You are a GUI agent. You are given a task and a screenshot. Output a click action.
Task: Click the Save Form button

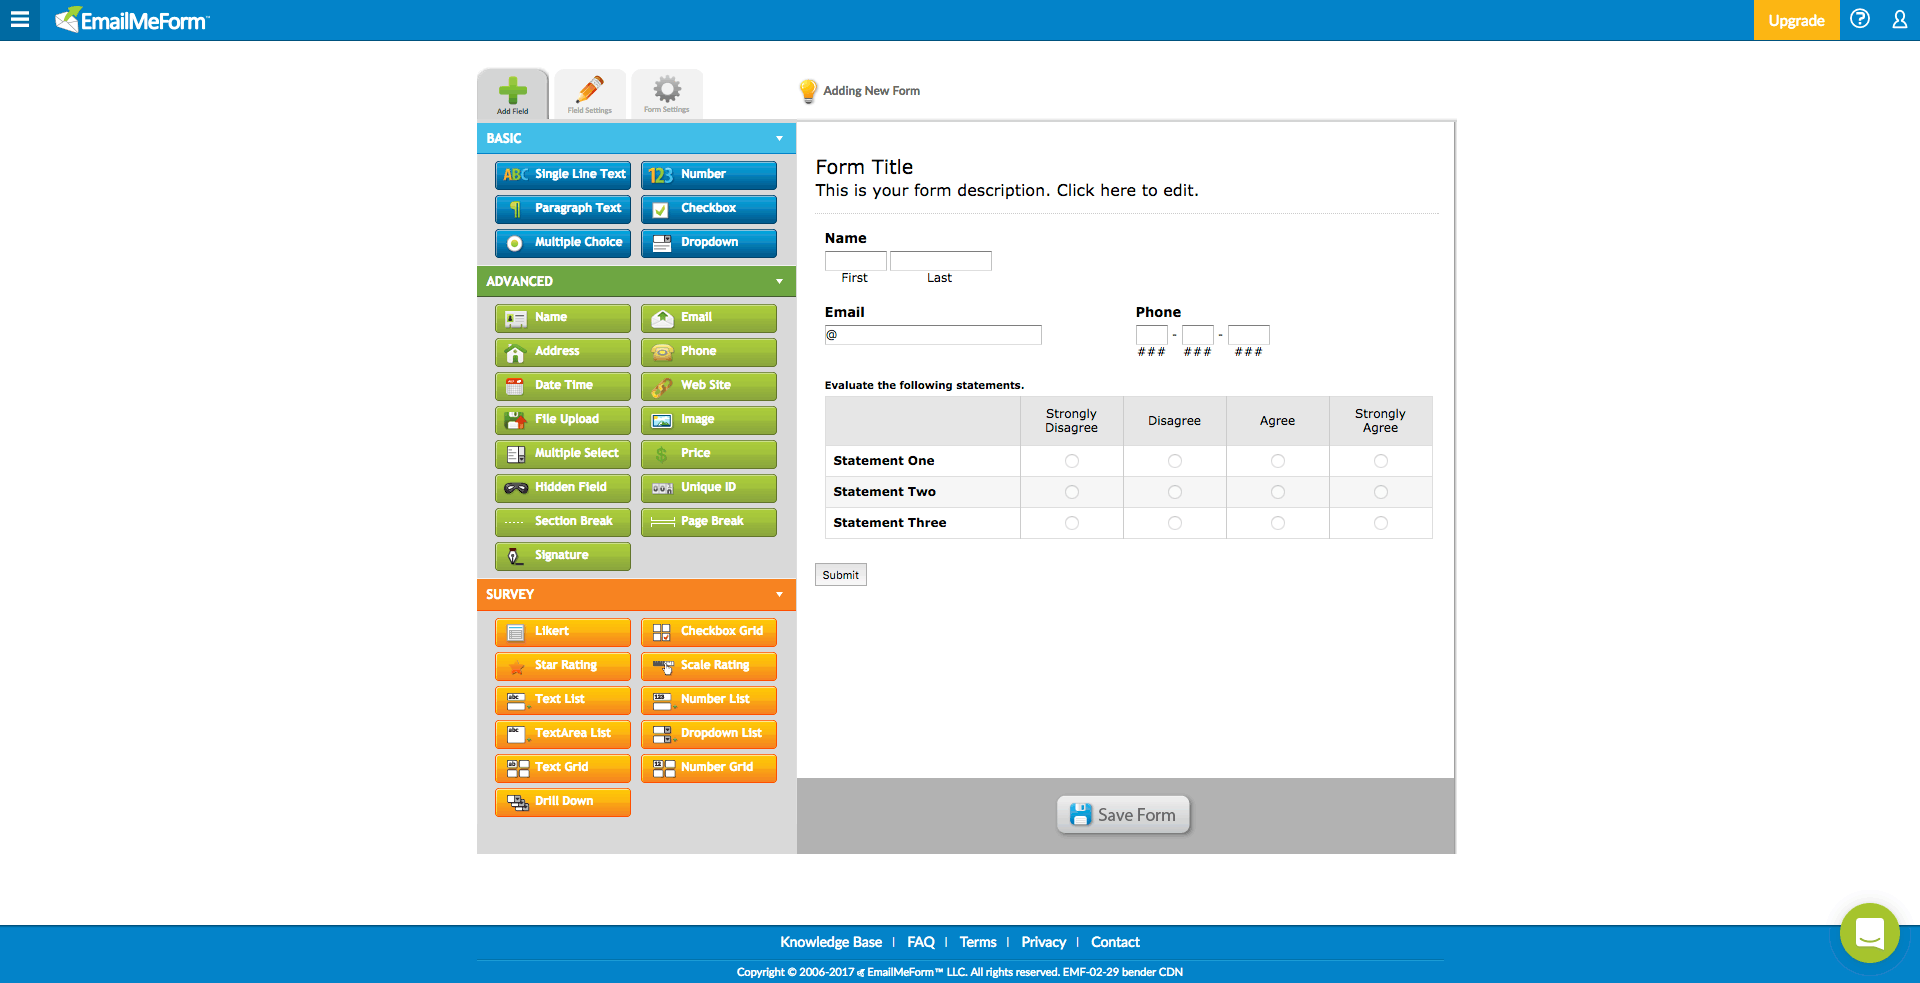click(x=1122, y=814)
